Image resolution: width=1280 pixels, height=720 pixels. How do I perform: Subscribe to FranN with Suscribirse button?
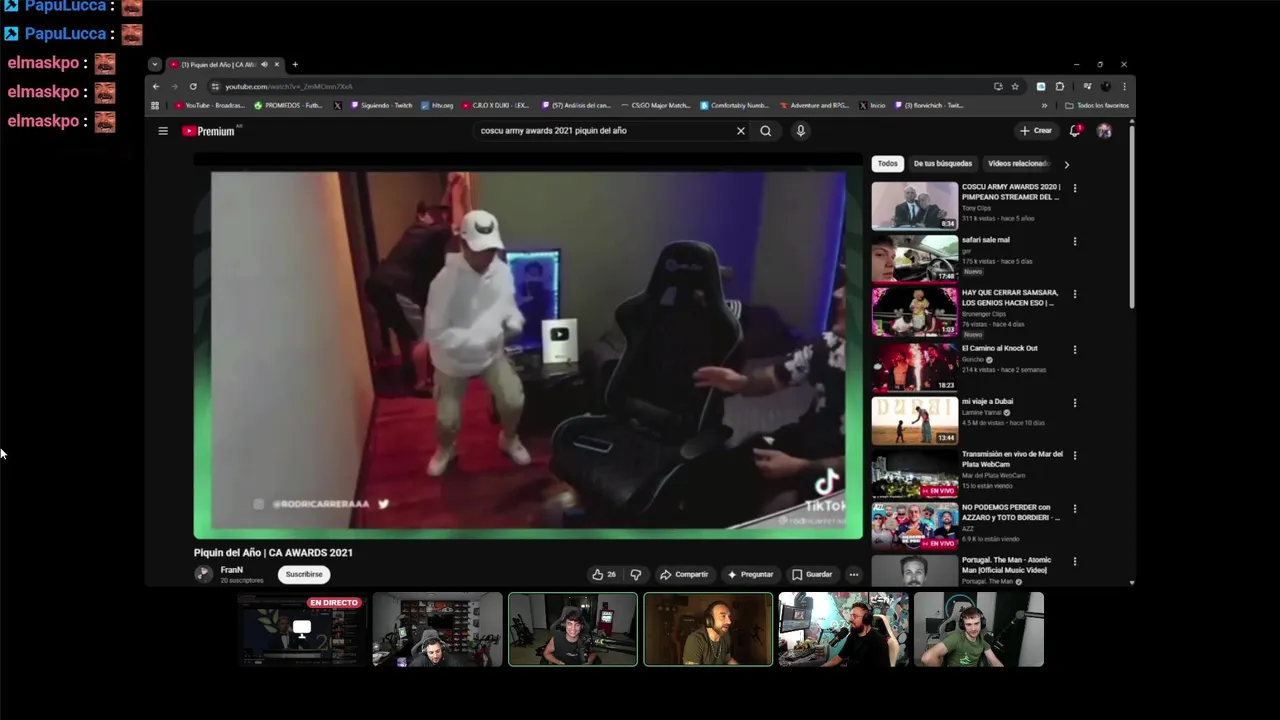[x=304, y=574]
